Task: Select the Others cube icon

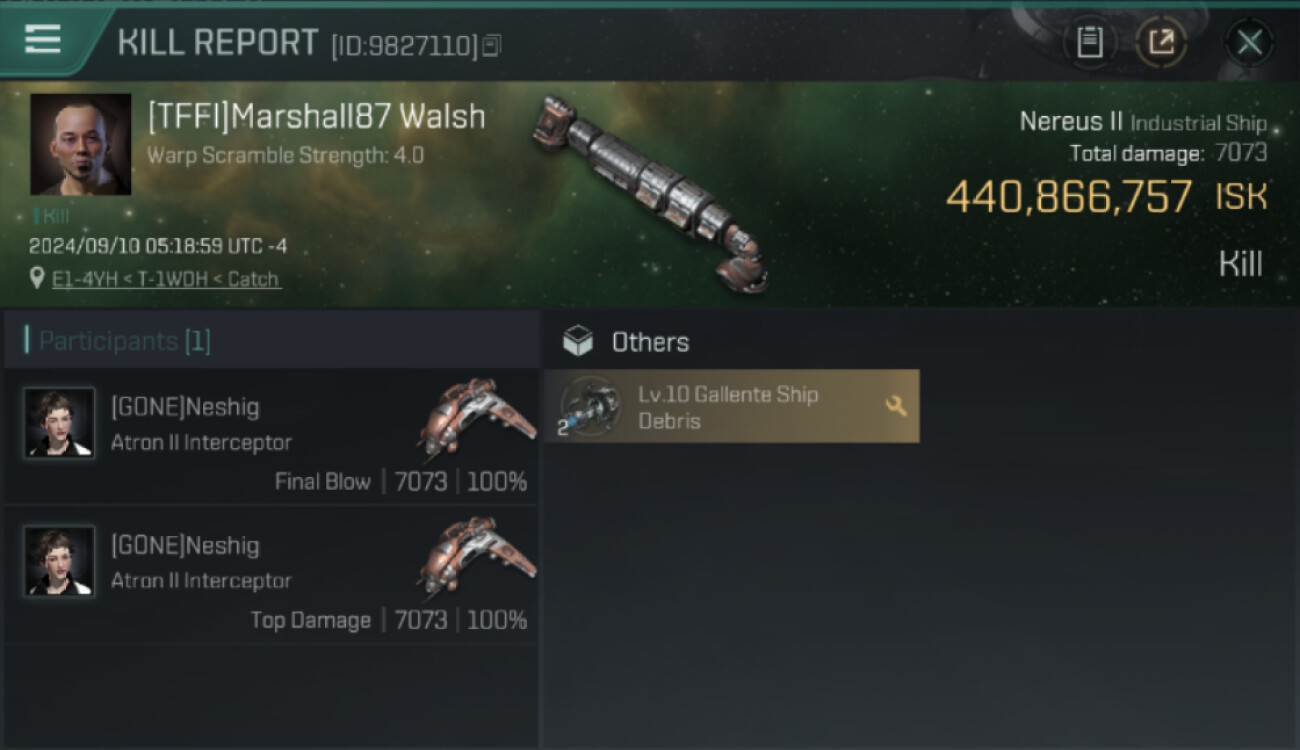Action: click(x=578, y=342)
